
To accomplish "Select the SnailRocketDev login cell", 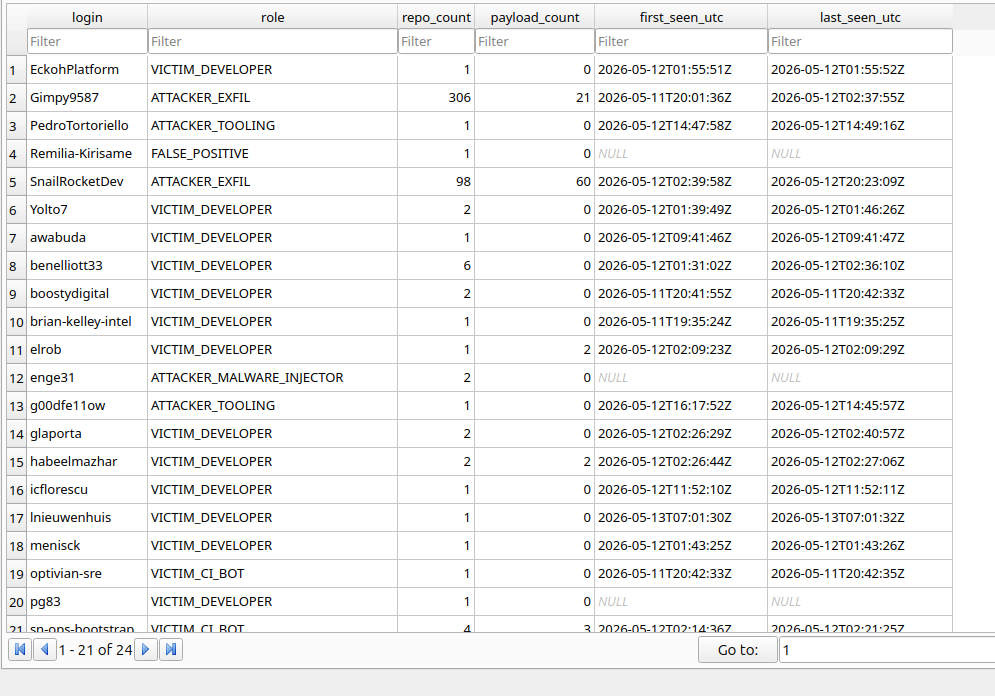I will tap(87, 181).
